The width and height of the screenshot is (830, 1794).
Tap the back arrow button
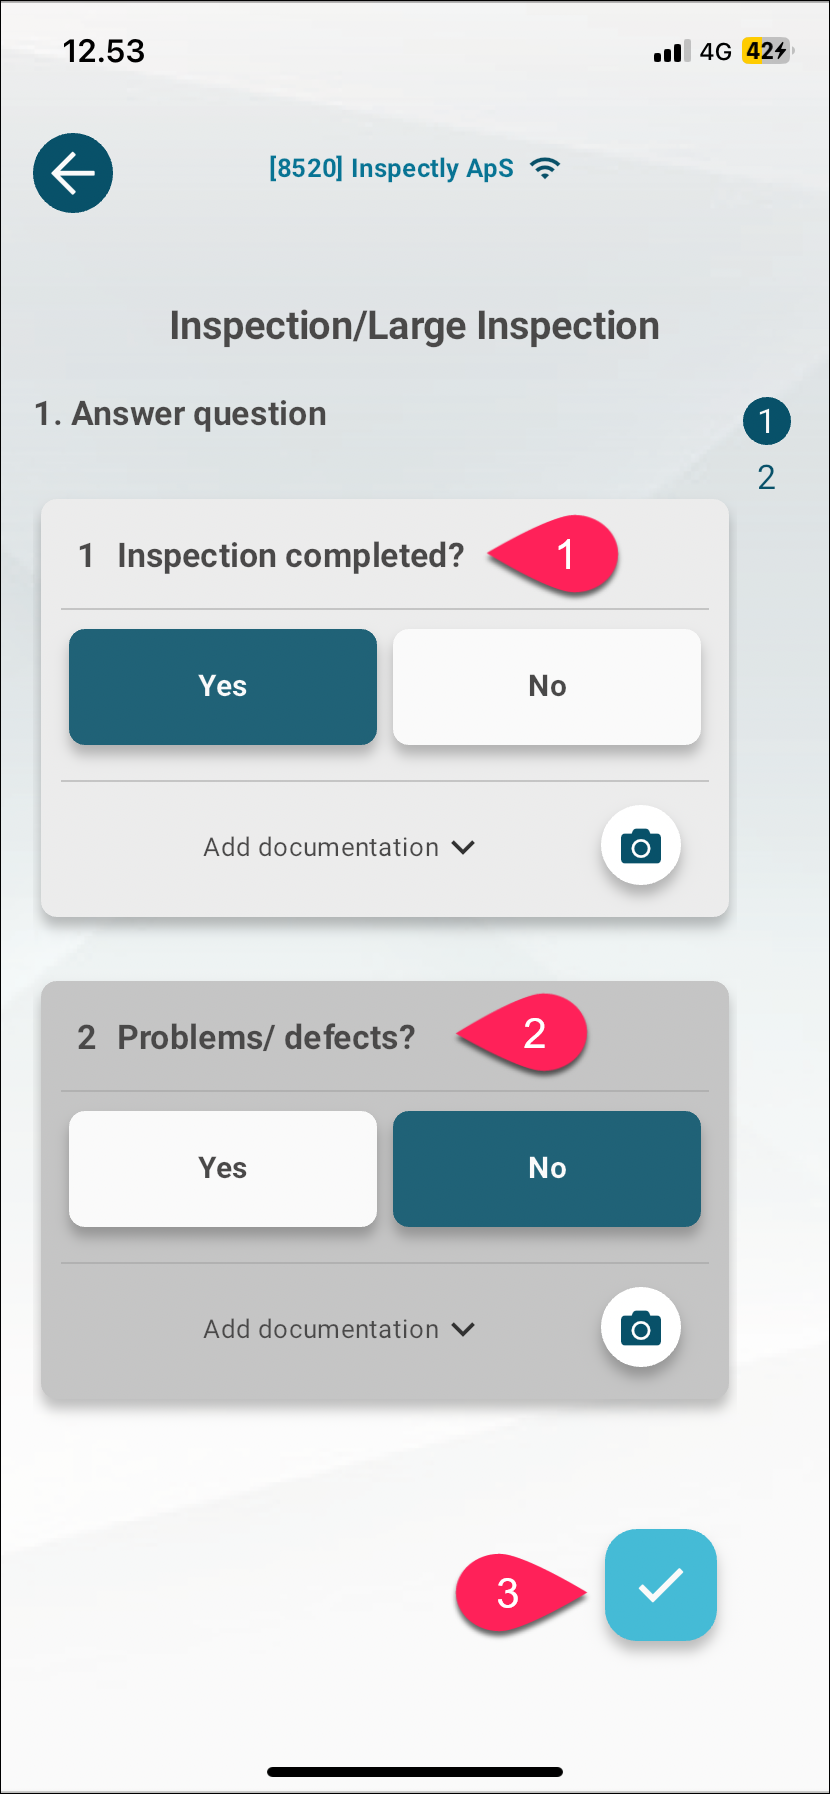pyautogui.click(x=73, y=173)
